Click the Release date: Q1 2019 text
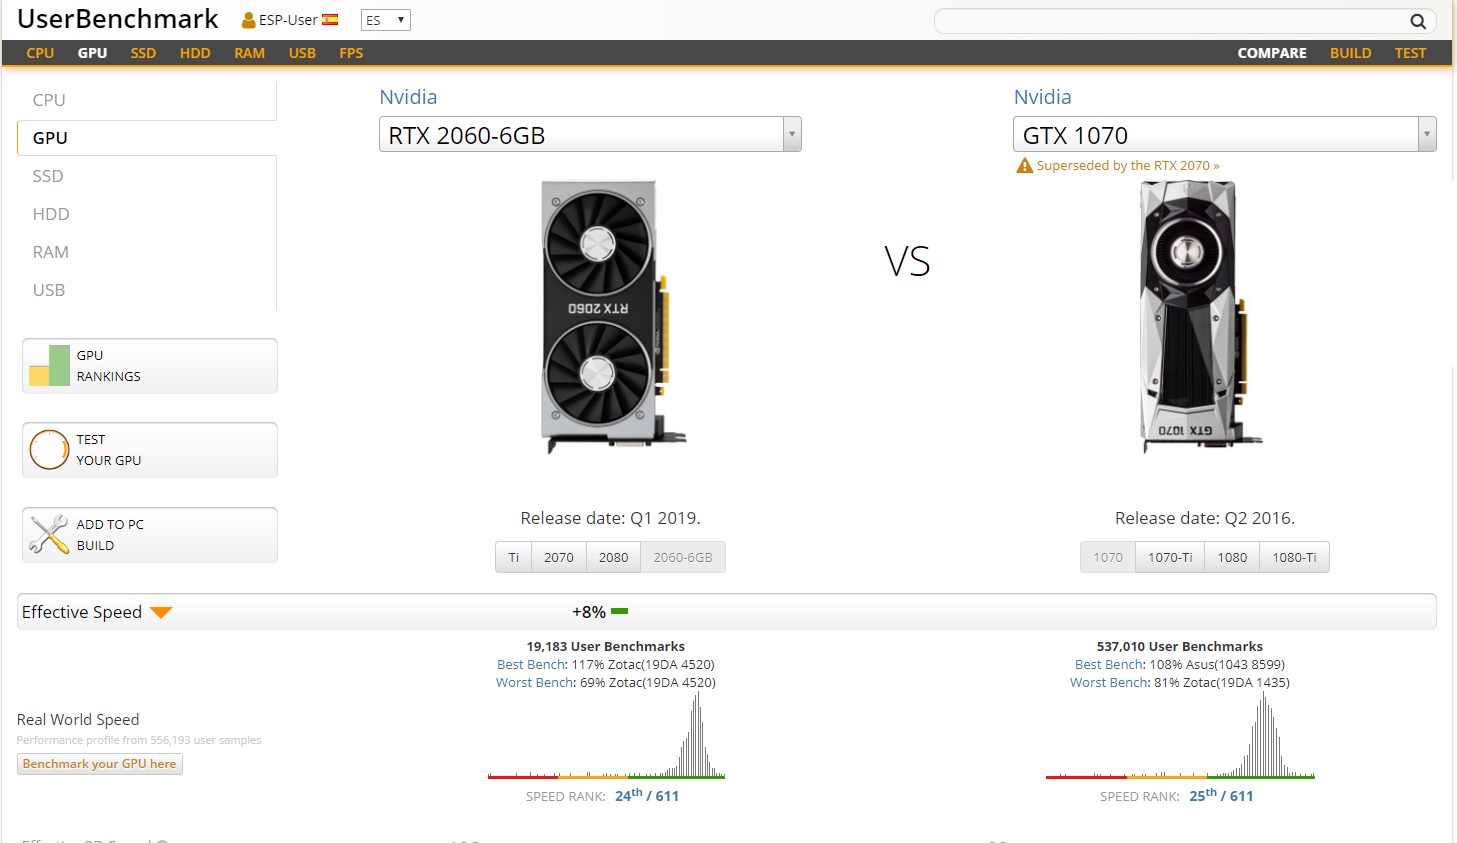 click(x=610, y=518)
